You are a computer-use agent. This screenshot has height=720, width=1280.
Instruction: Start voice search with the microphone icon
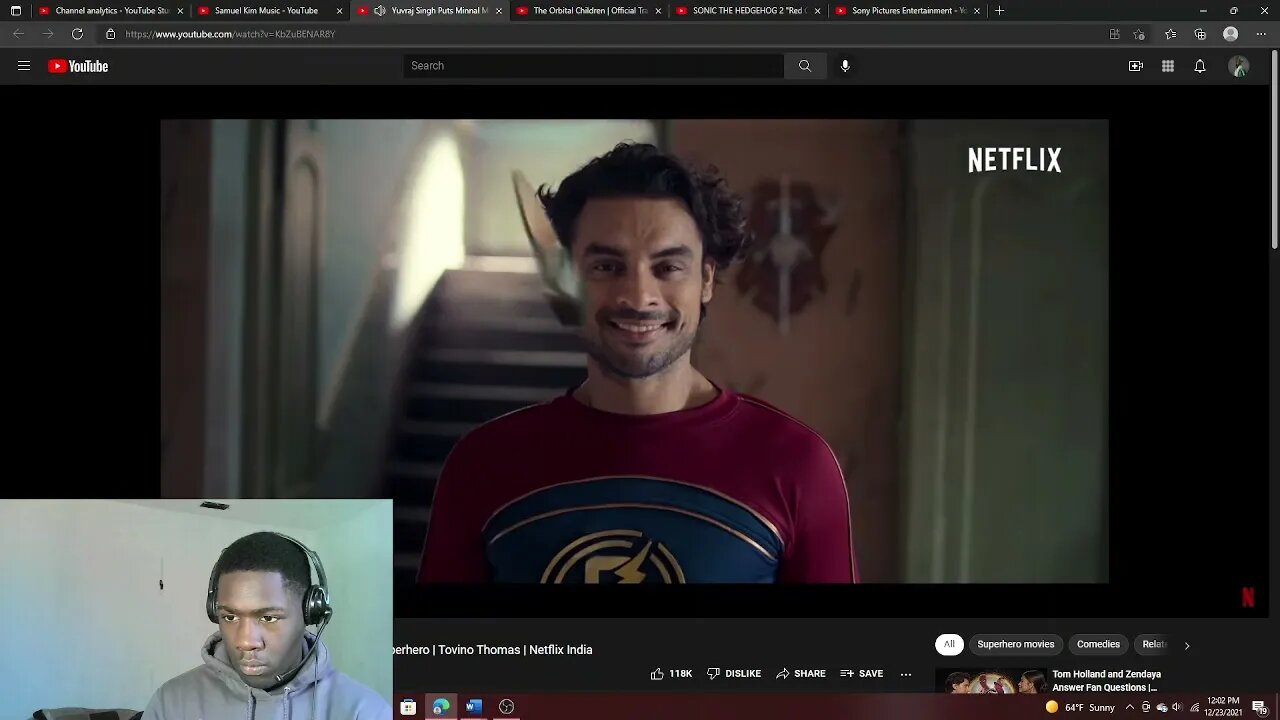[x=845, y=66]
